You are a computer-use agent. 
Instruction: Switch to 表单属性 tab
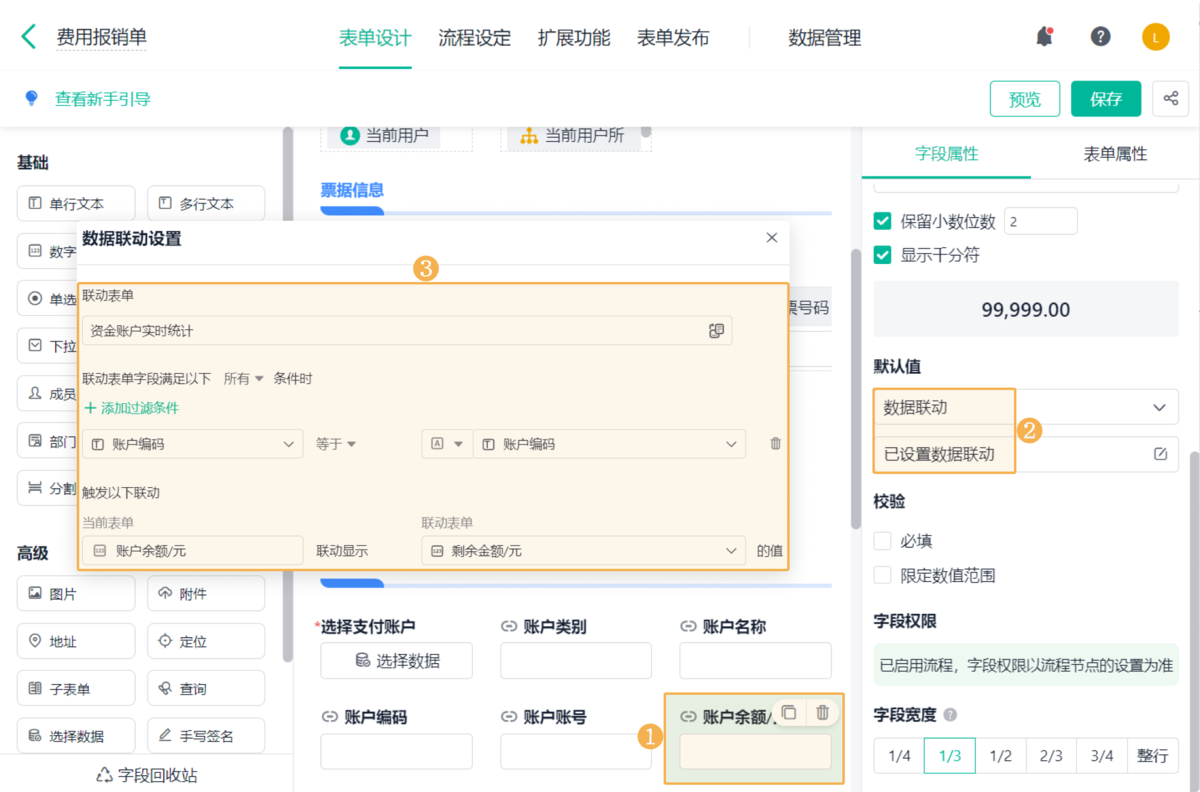click(x=1115, y=154)
